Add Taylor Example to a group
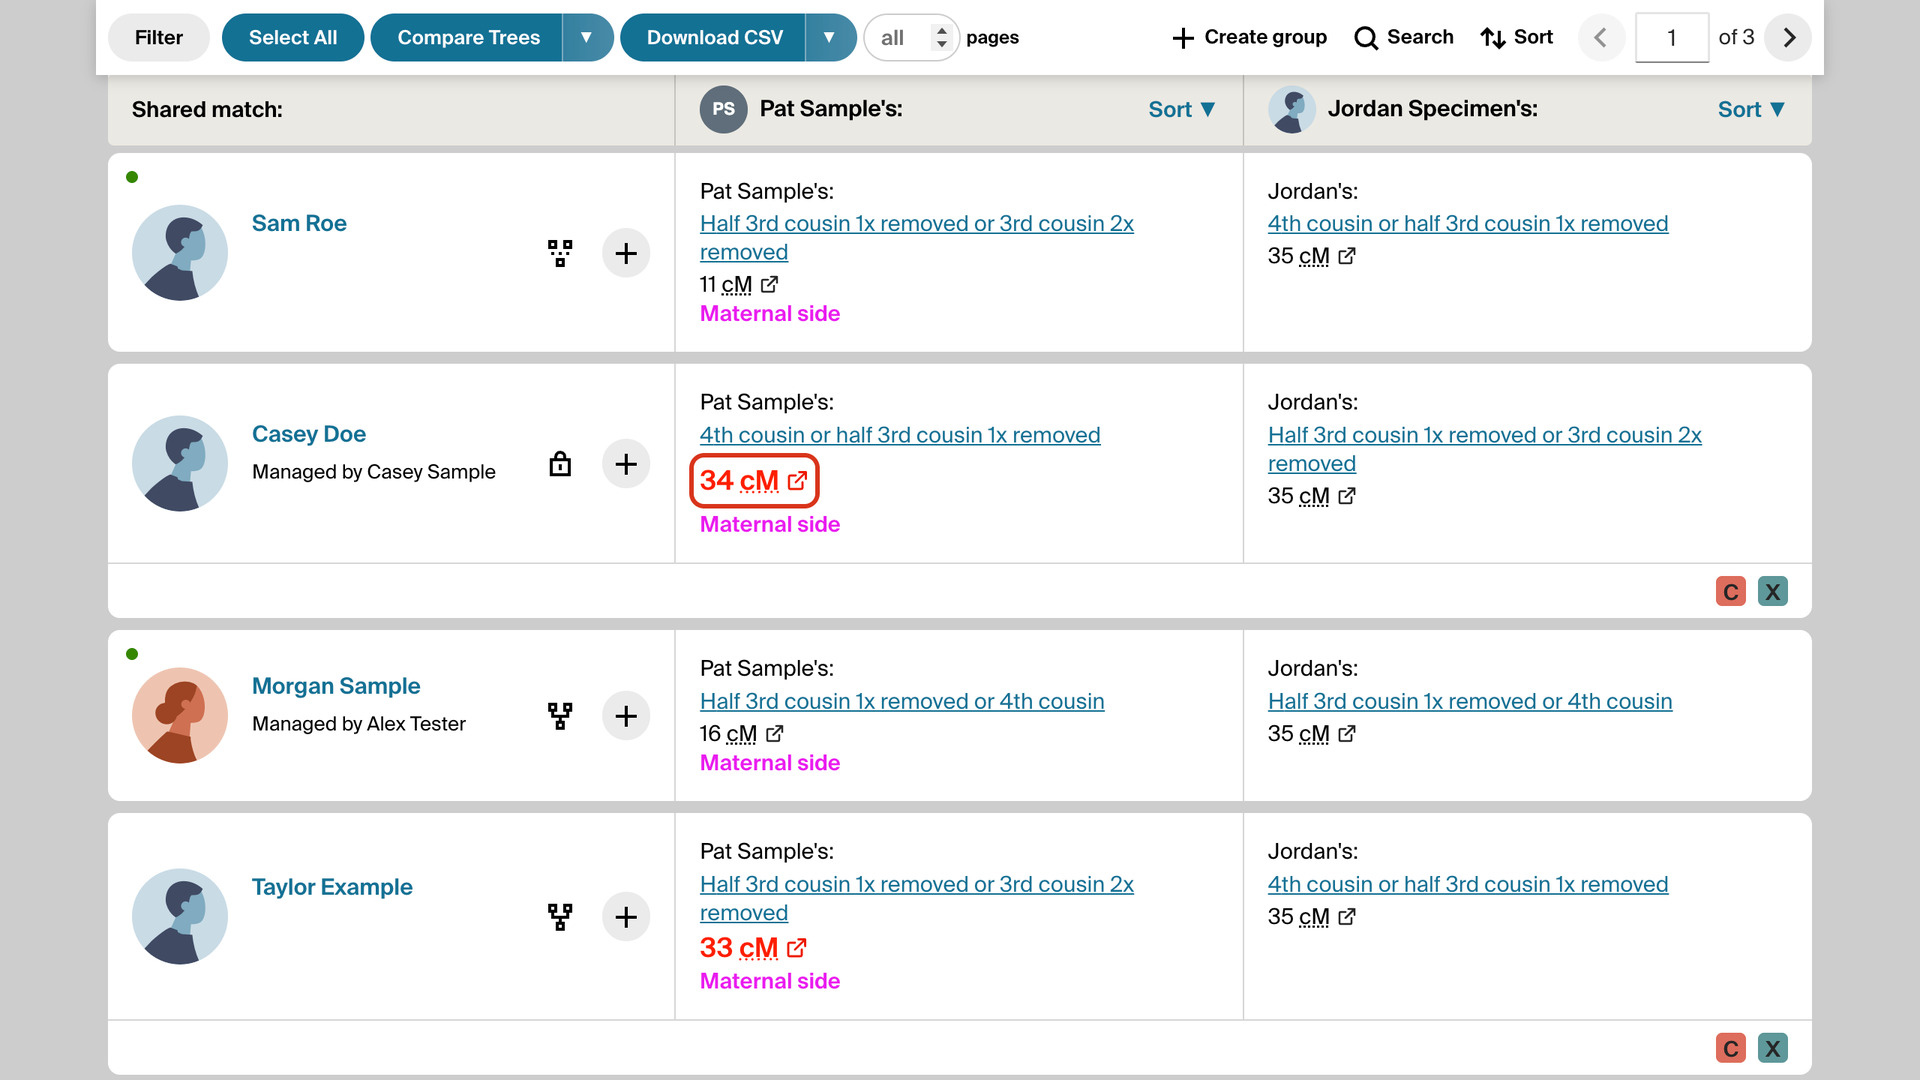 pyautogui.click(x=626, y=917)
